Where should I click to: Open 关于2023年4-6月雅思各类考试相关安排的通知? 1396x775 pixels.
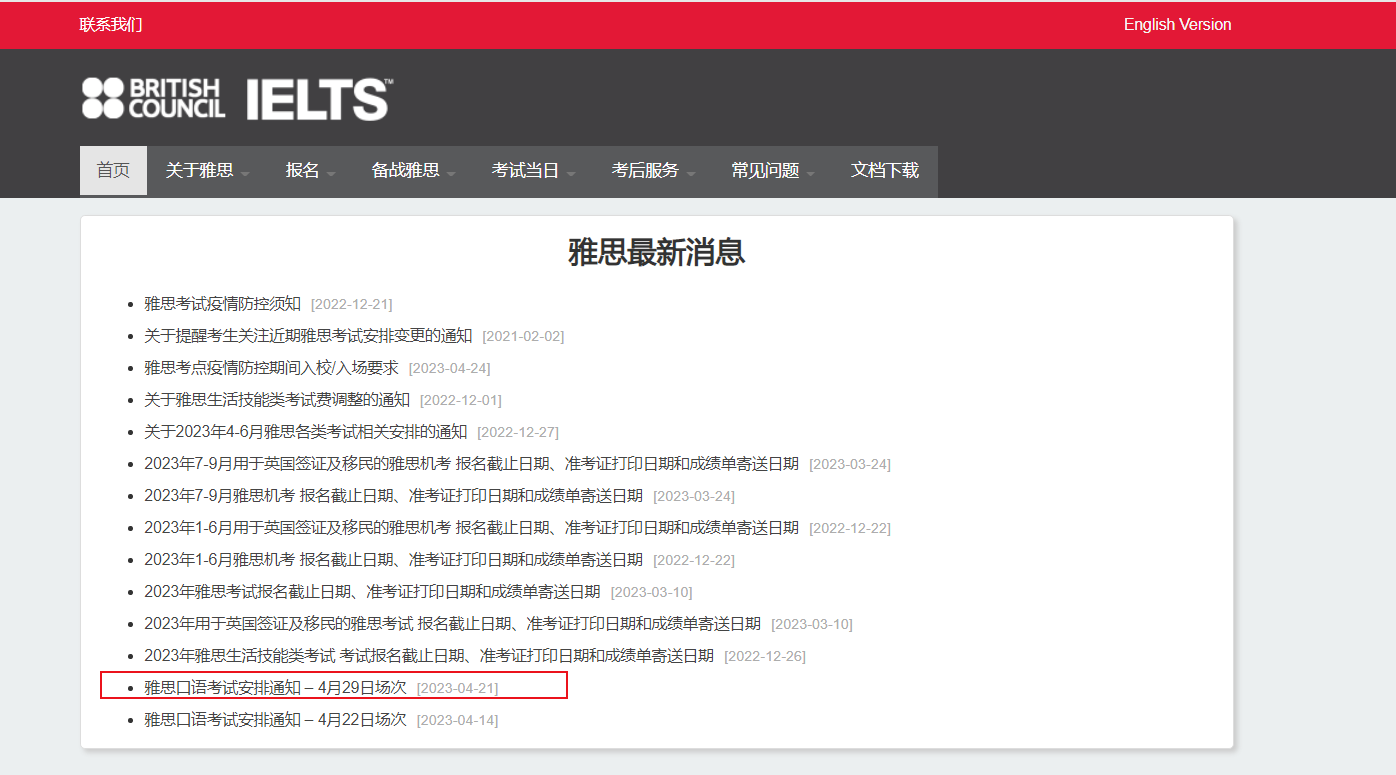coord(305,431)
